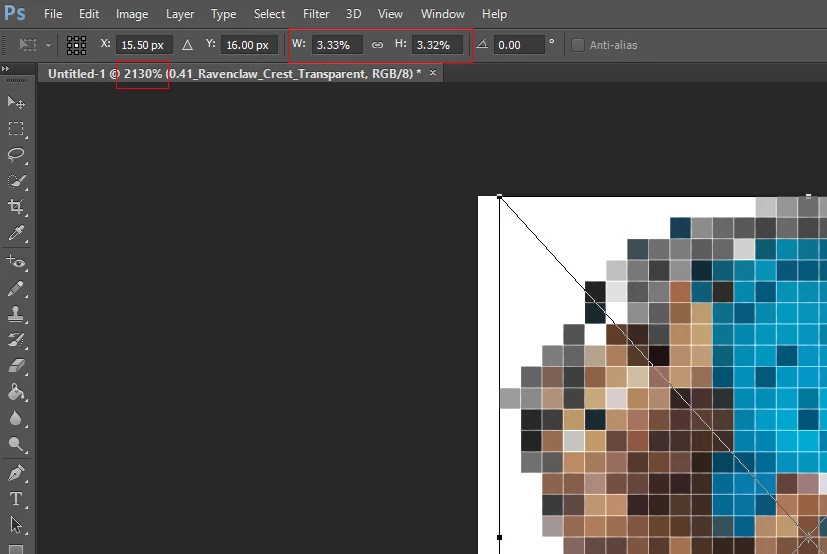Select the Move tool
The width and height of the screenshot is (827, 554).
(x=16, y=102)
